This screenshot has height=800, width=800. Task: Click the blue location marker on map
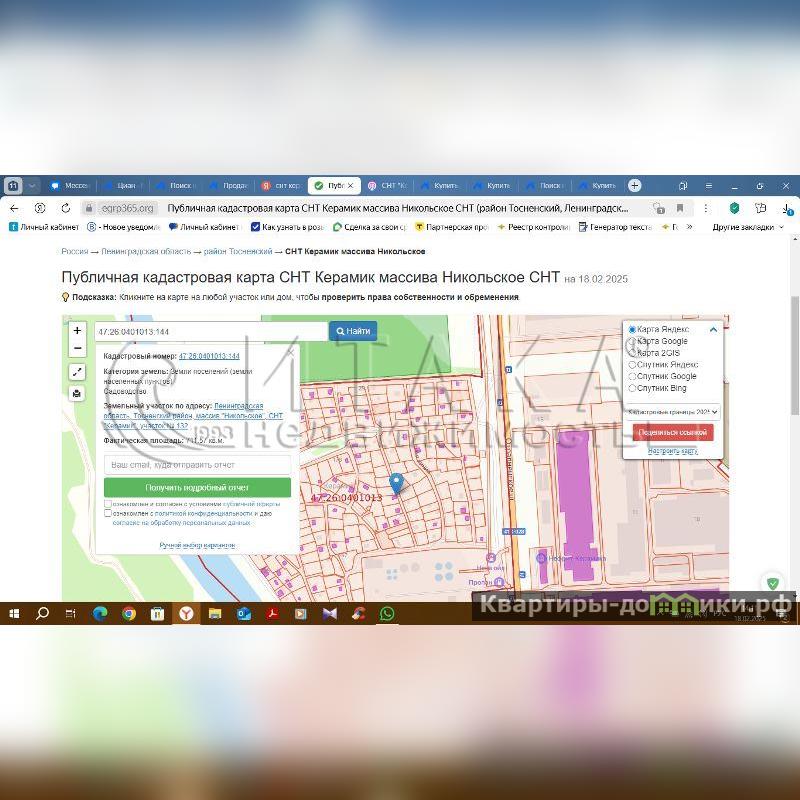point(396,484)
